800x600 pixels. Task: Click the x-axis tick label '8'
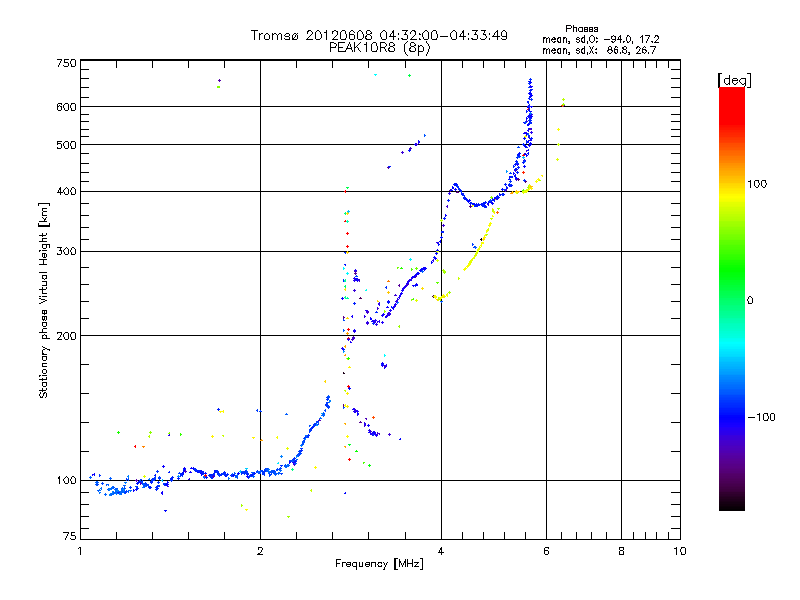[x=621, y=552]
